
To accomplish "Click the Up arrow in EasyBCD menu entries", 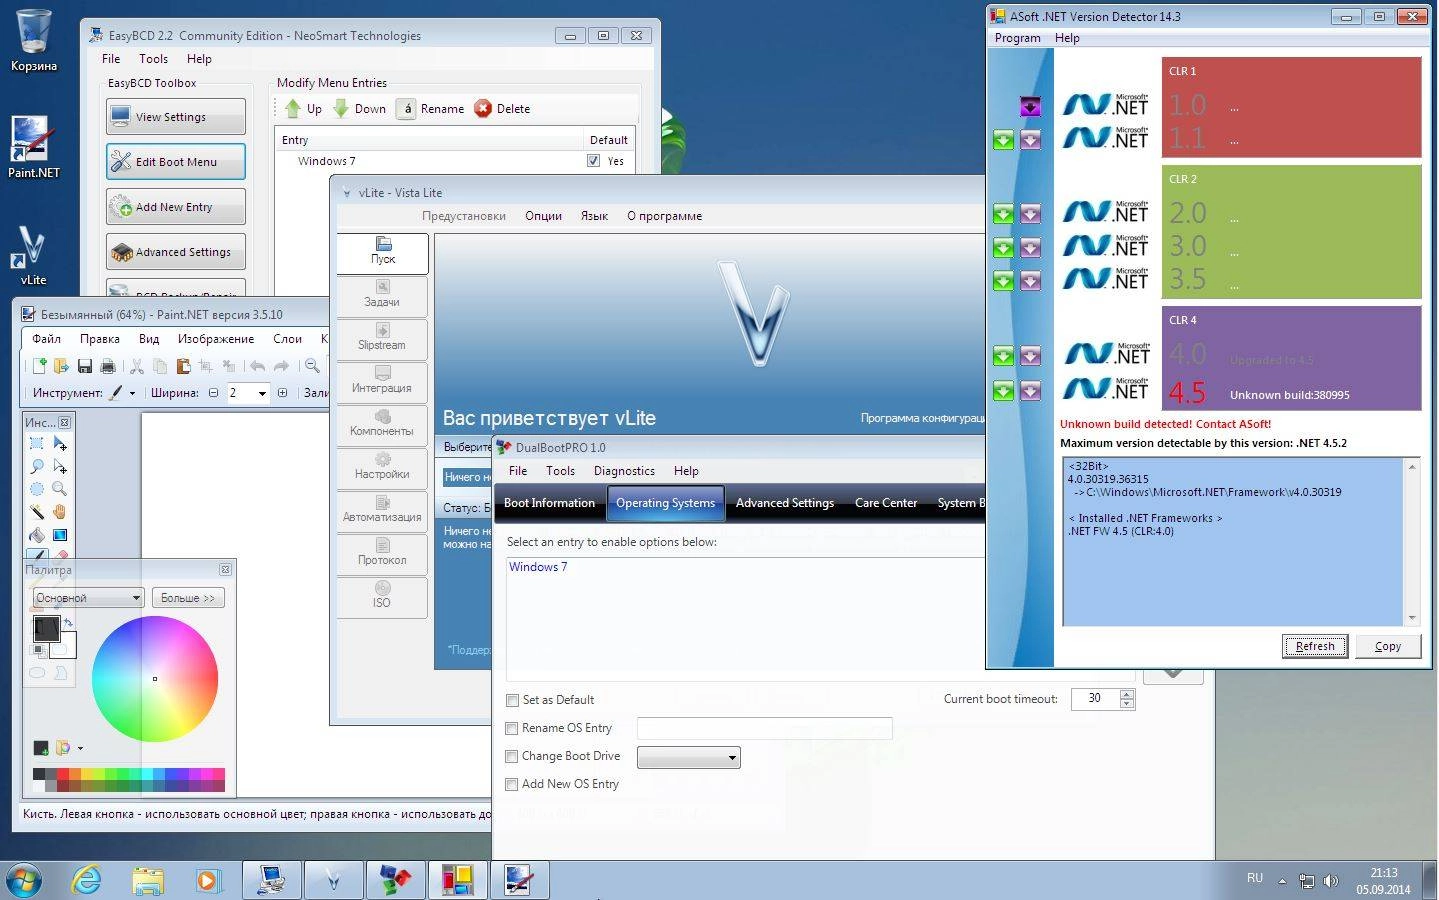I will pos(293,108).
